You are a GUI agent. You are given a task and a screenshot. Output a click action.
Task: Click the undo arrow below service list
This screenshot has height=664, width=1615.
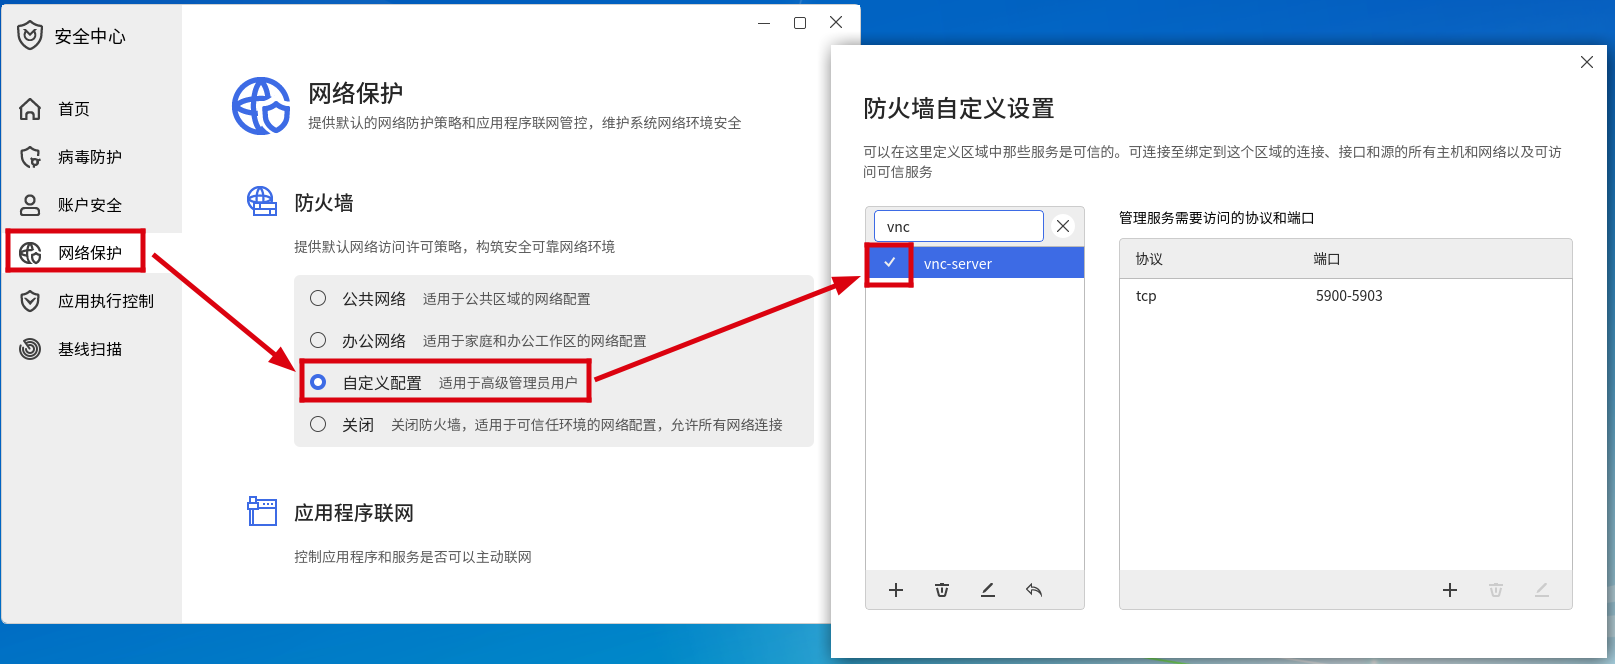coord(1034,590)
